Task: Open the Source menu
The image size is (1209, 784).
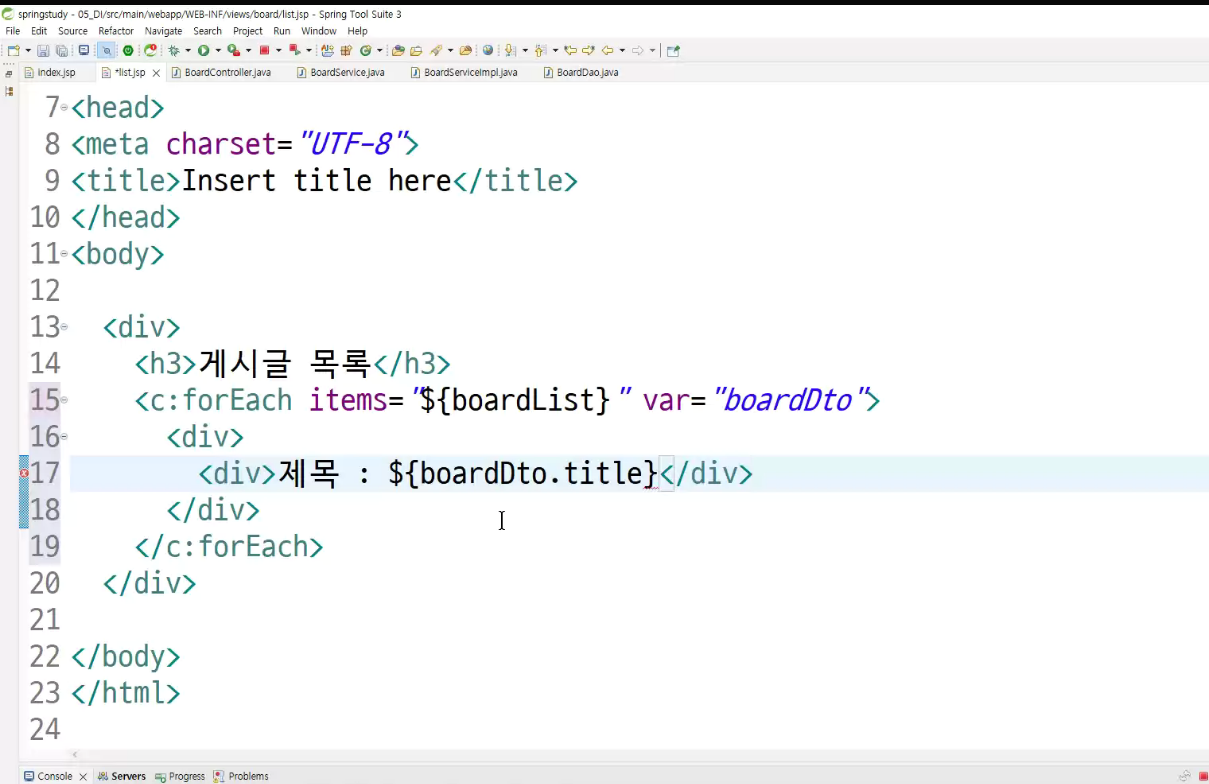Action: [x=73, y=31]
